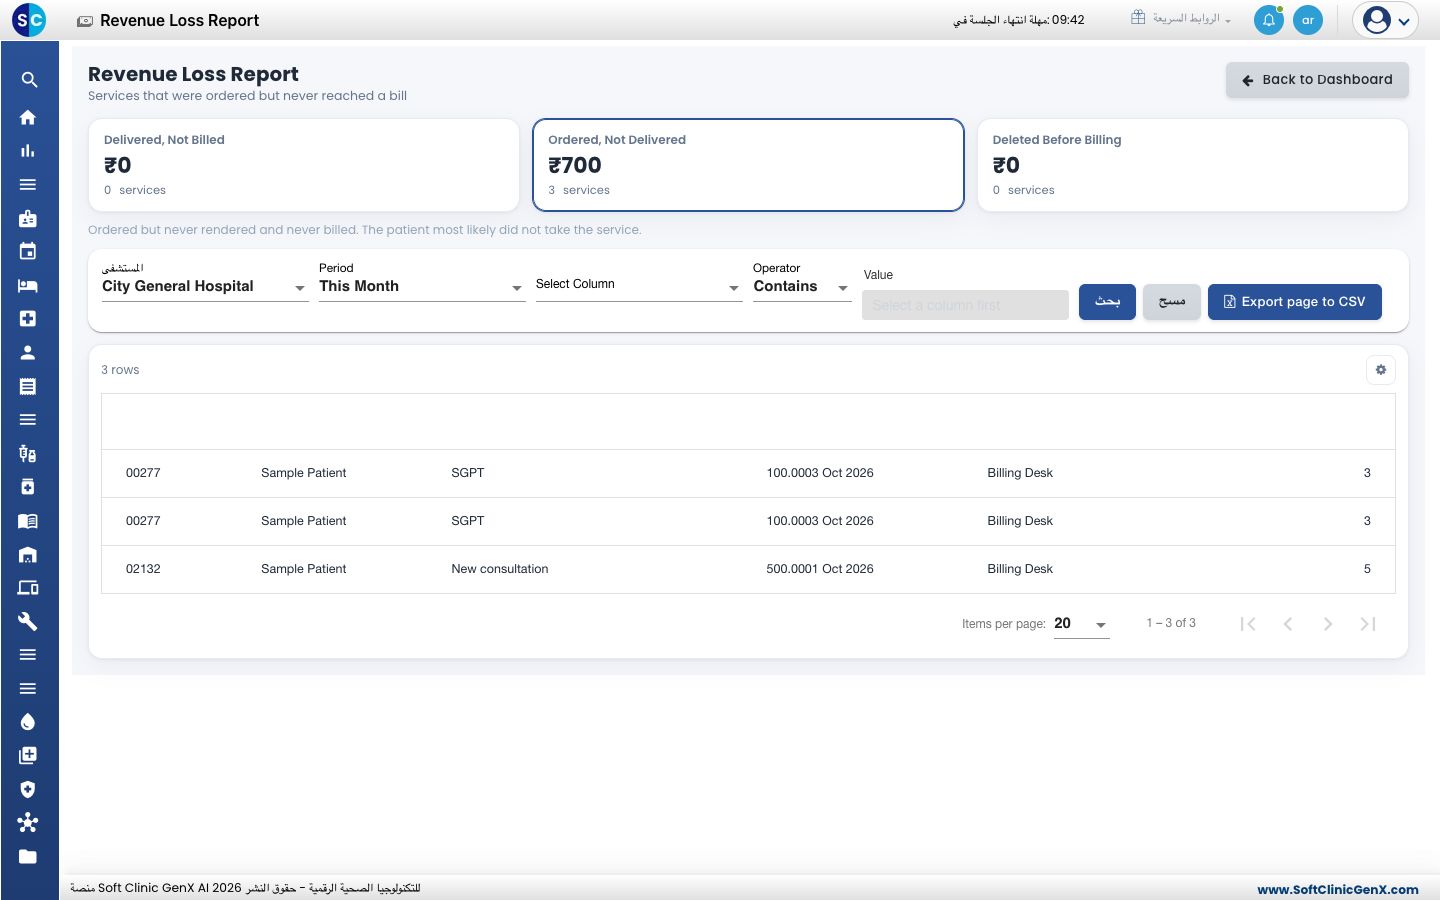Click the 'New consultation' cell
The width and height of the screenshot is (1440, 900).
pos(500,569)
